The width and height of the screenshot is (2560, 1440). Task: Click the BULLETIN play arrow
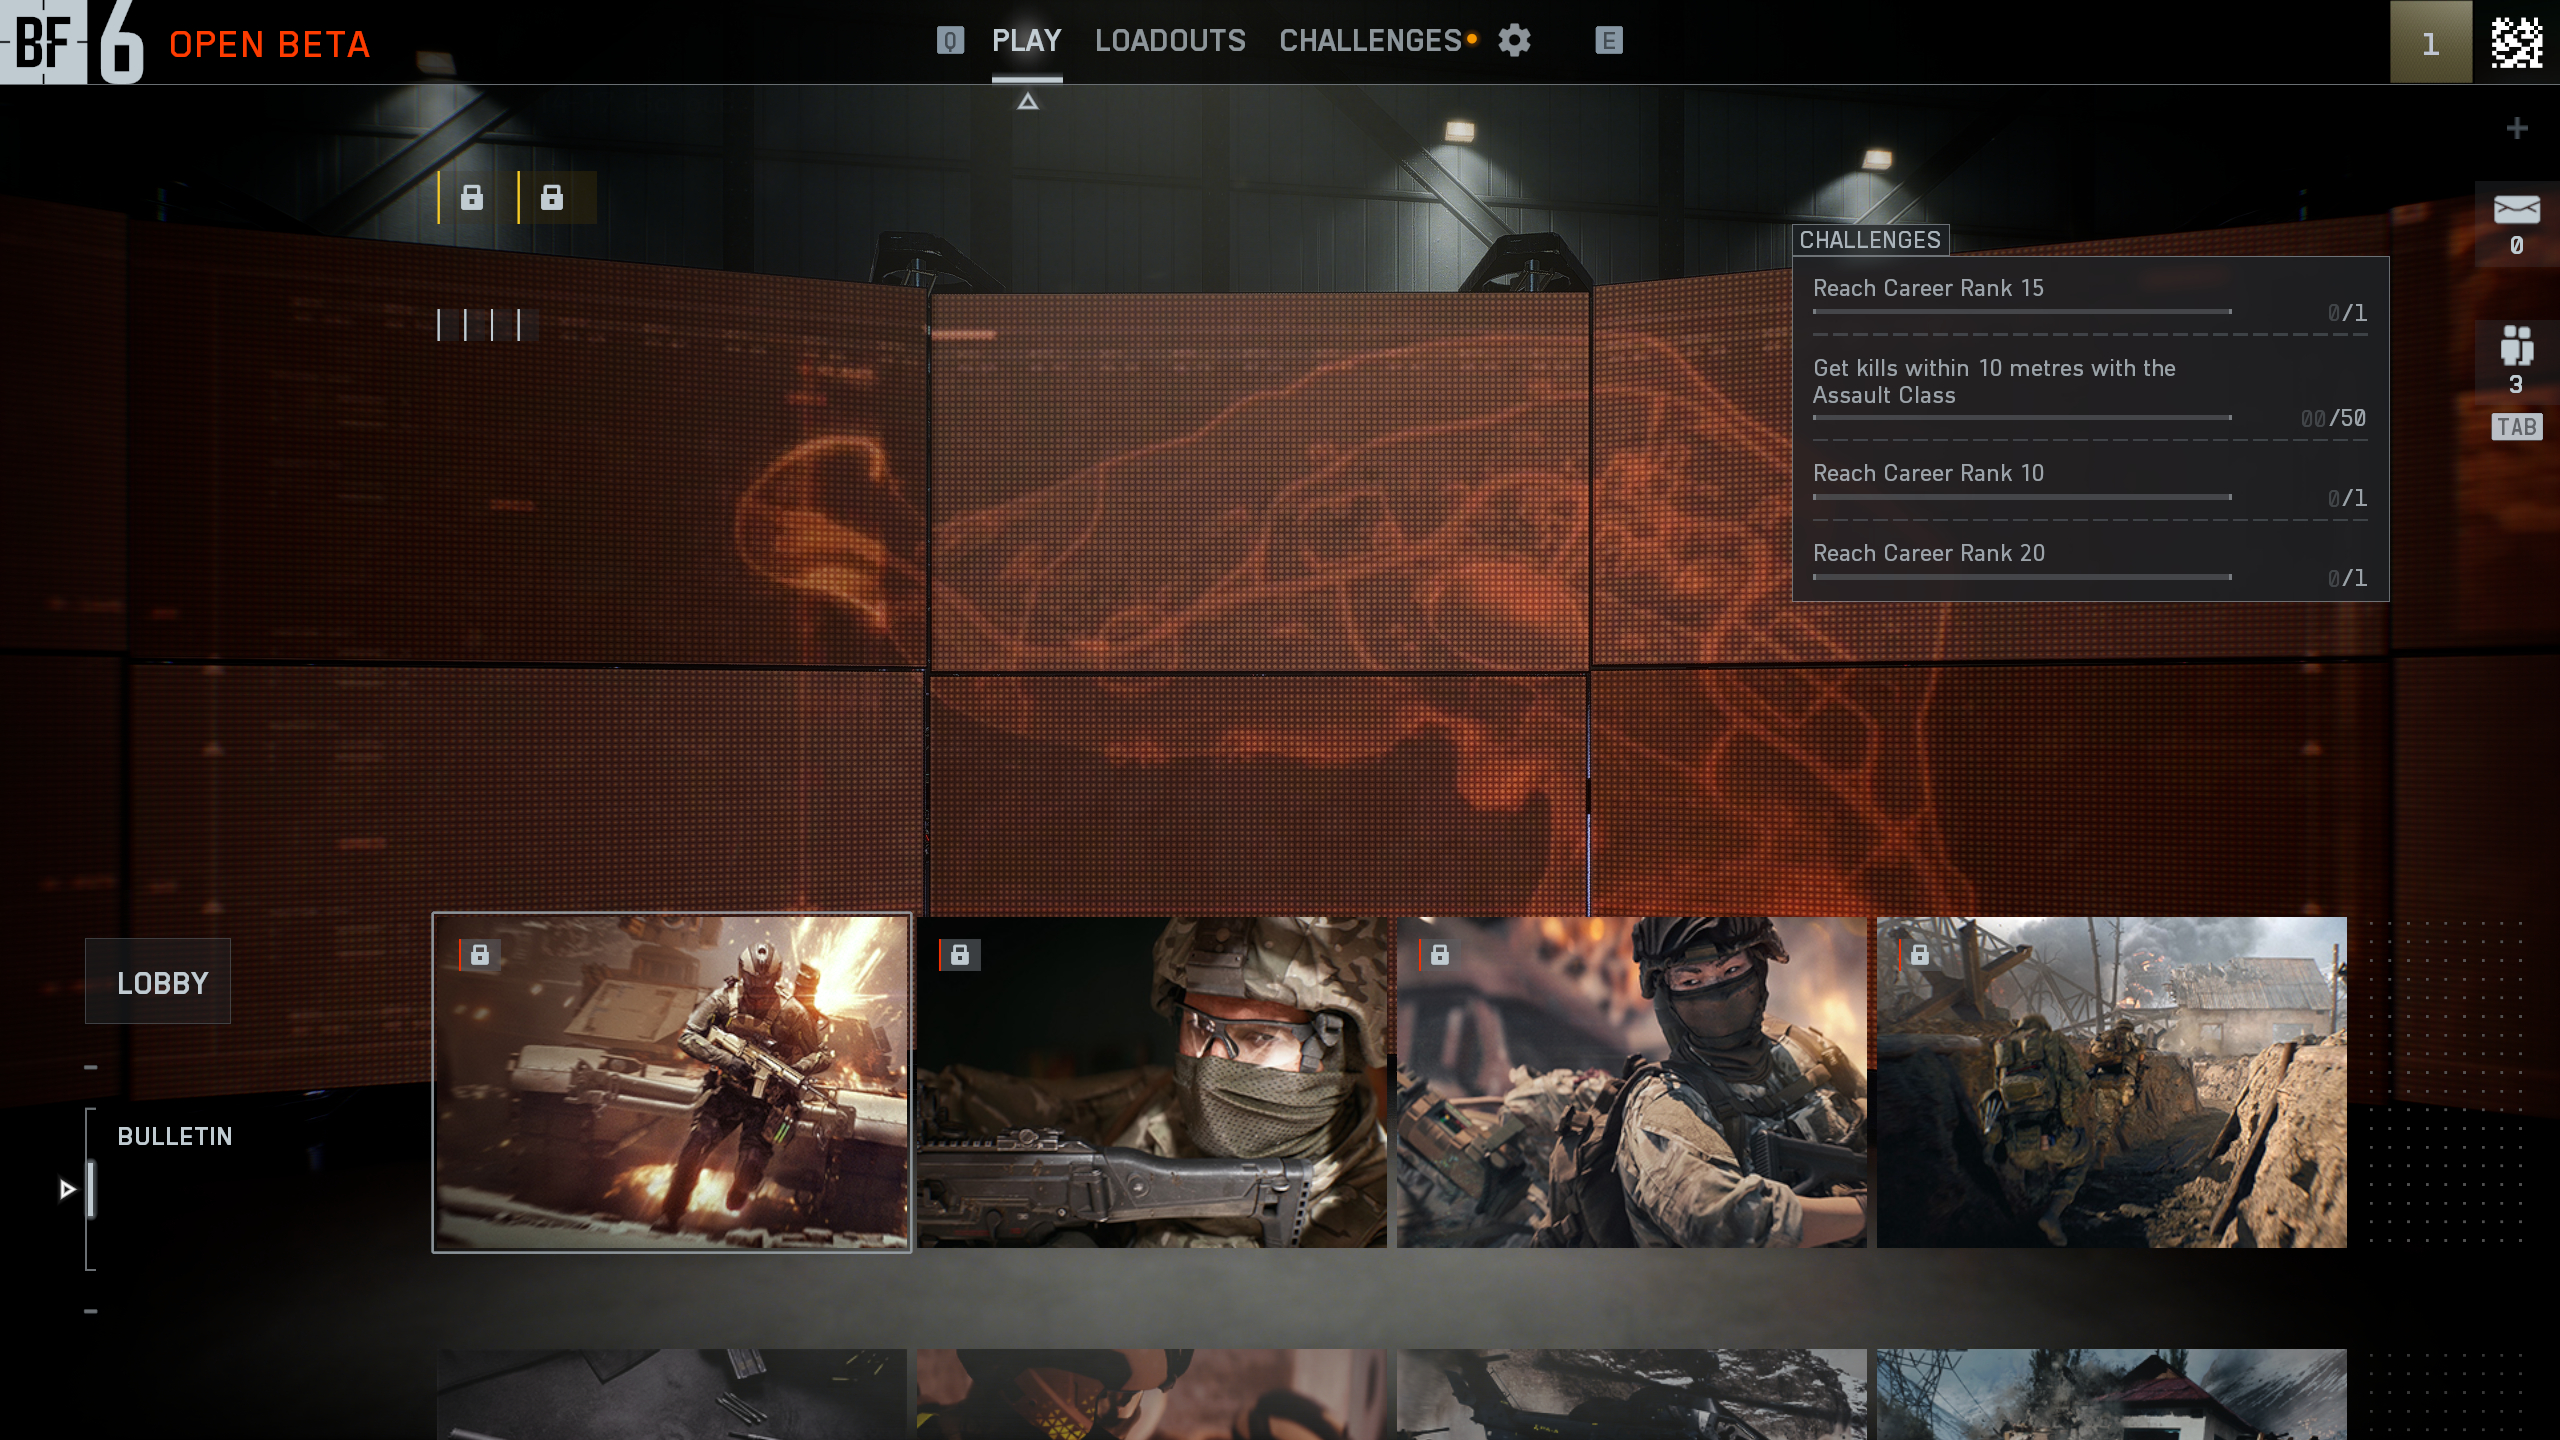point(66,1188)
